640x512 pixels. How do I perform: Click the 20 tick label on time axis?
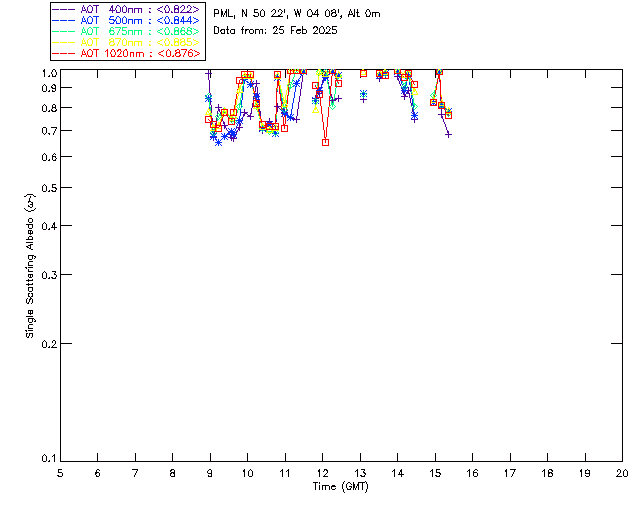(622, 472)
